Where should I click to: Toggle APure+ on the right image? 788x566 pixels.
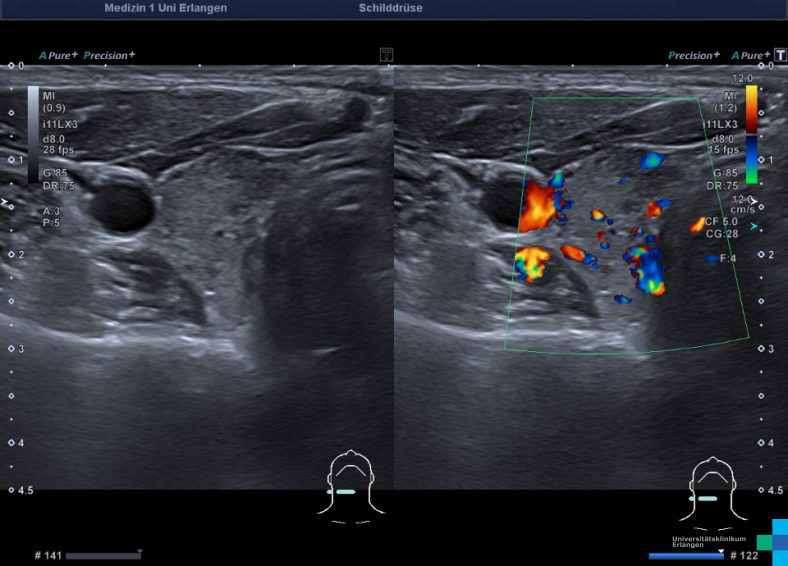pos(750,56)
